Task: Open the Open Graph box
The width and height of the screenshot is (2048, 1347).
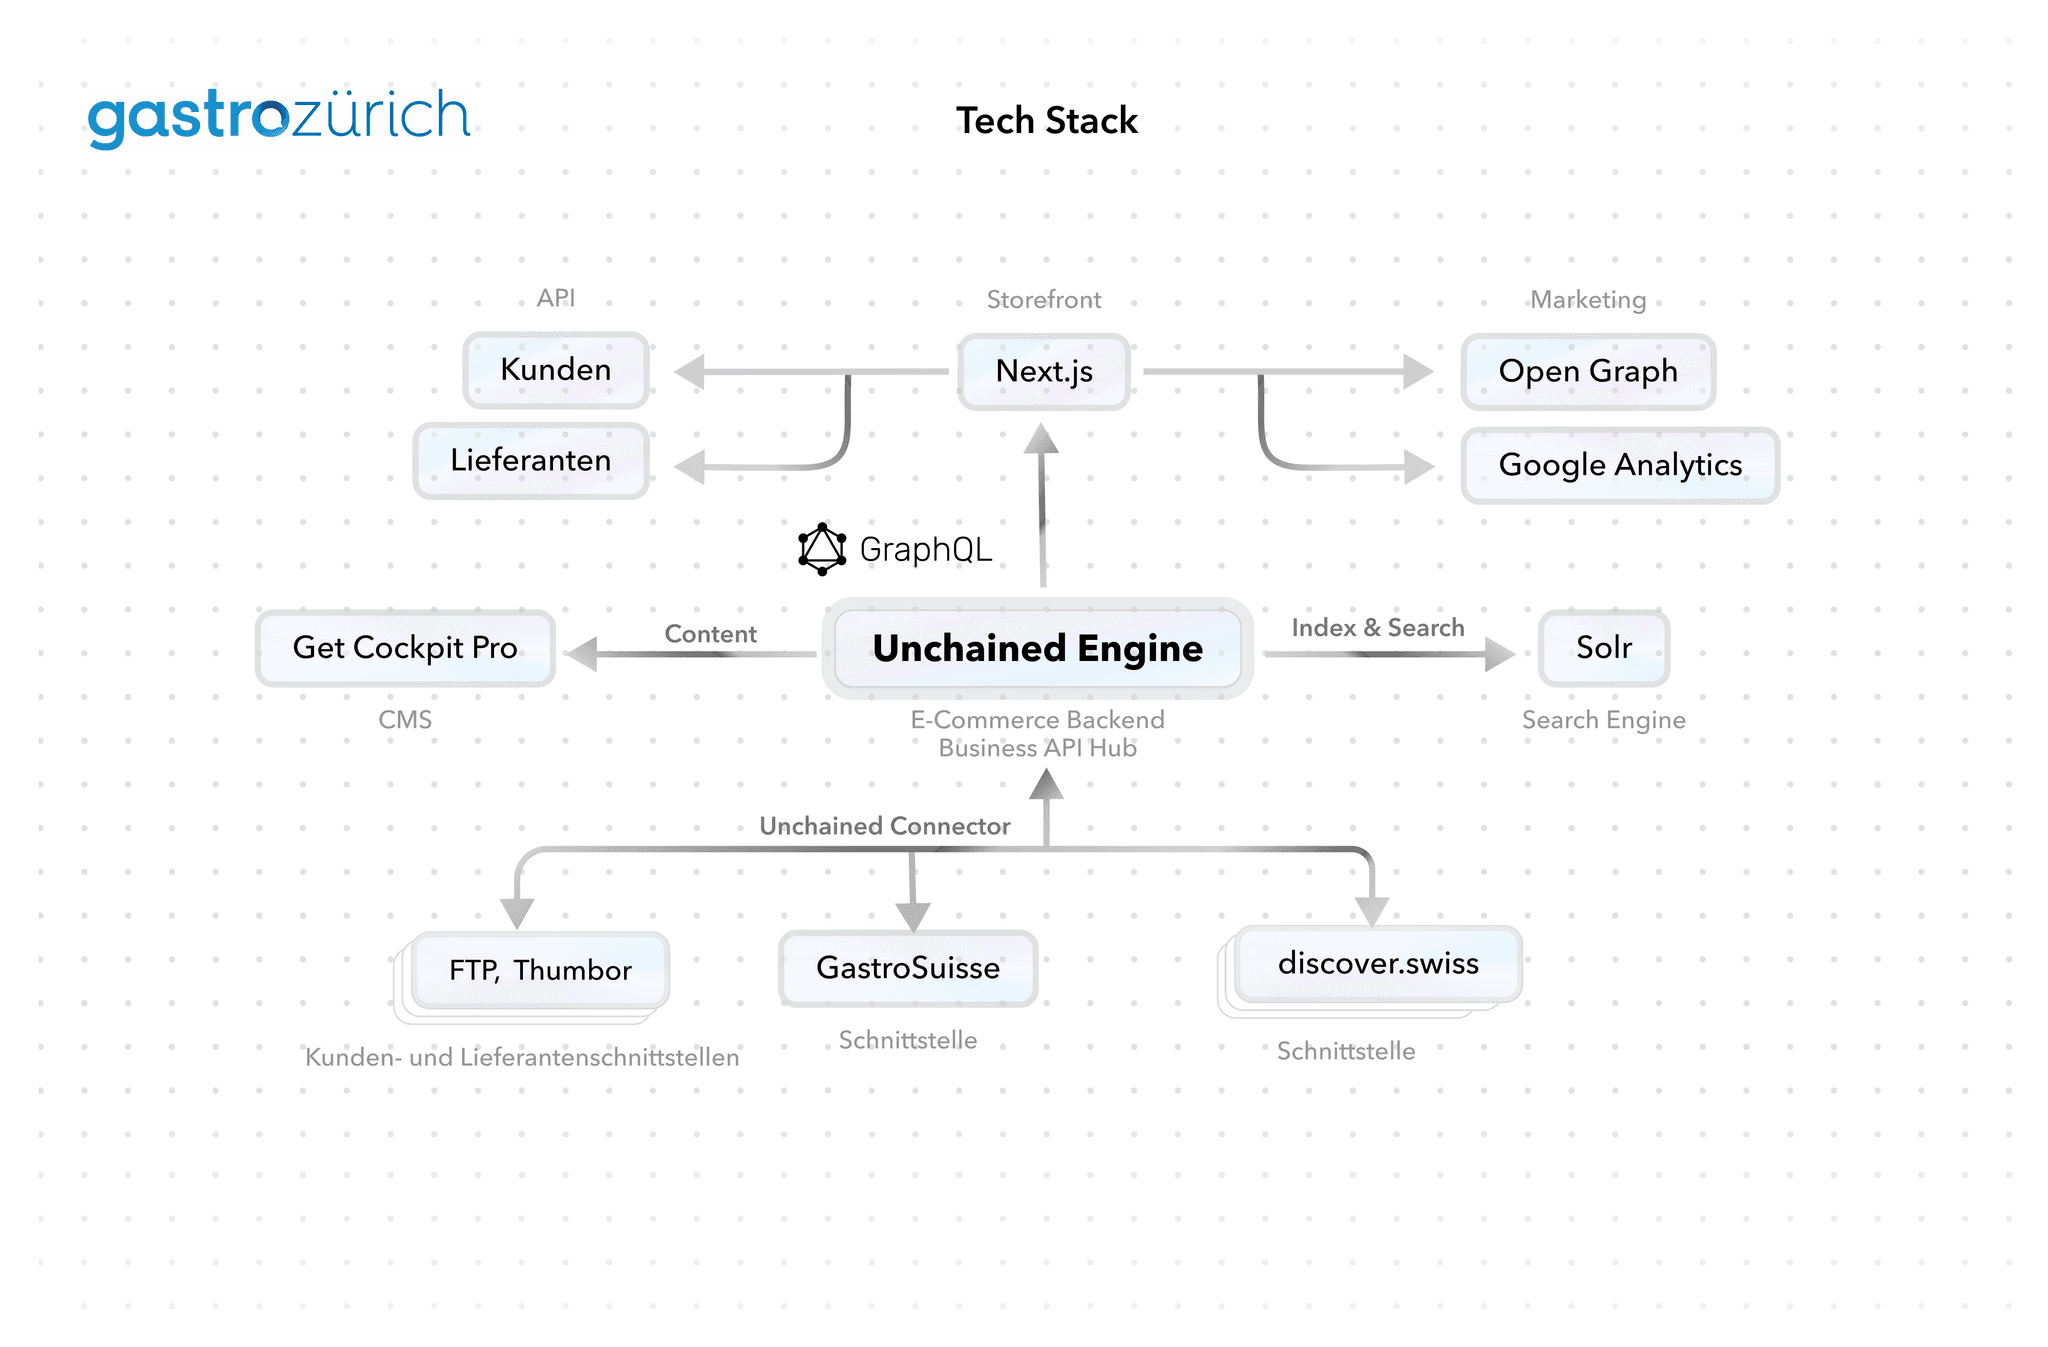Action: [x=1588, y=371]
